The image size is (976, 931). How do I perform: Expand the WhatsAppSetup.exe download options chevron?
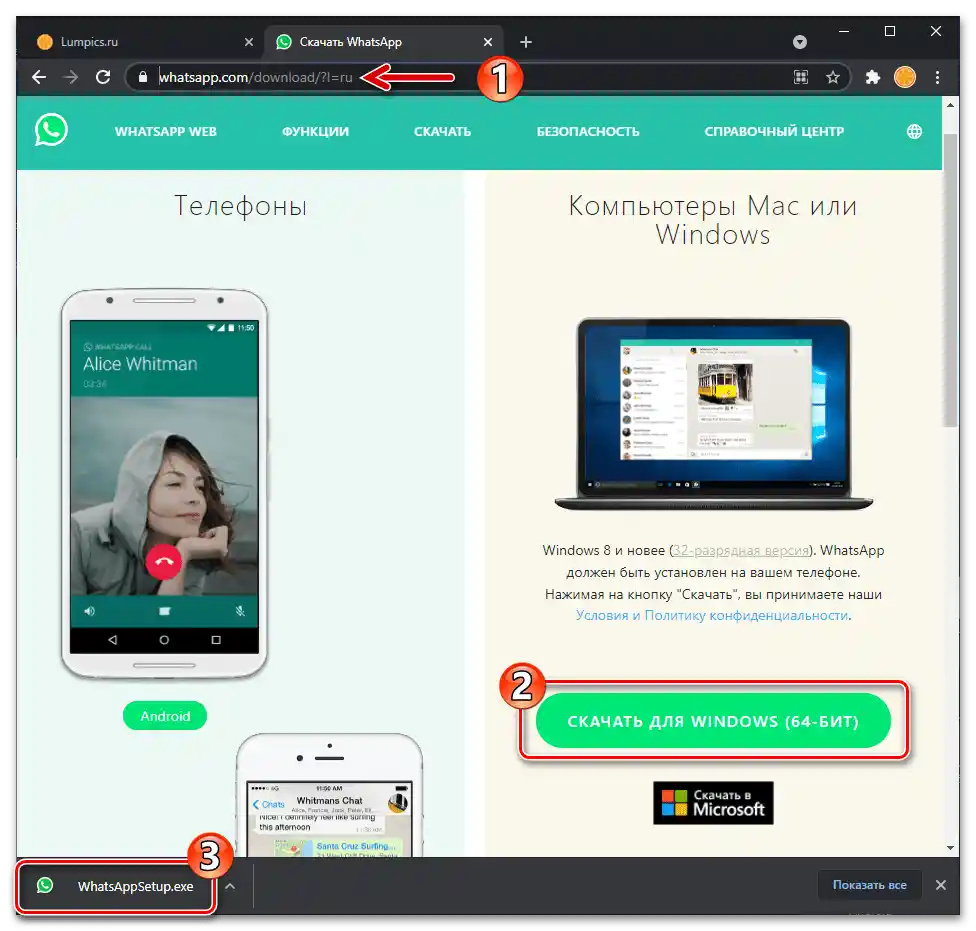(x=230, y=886)
